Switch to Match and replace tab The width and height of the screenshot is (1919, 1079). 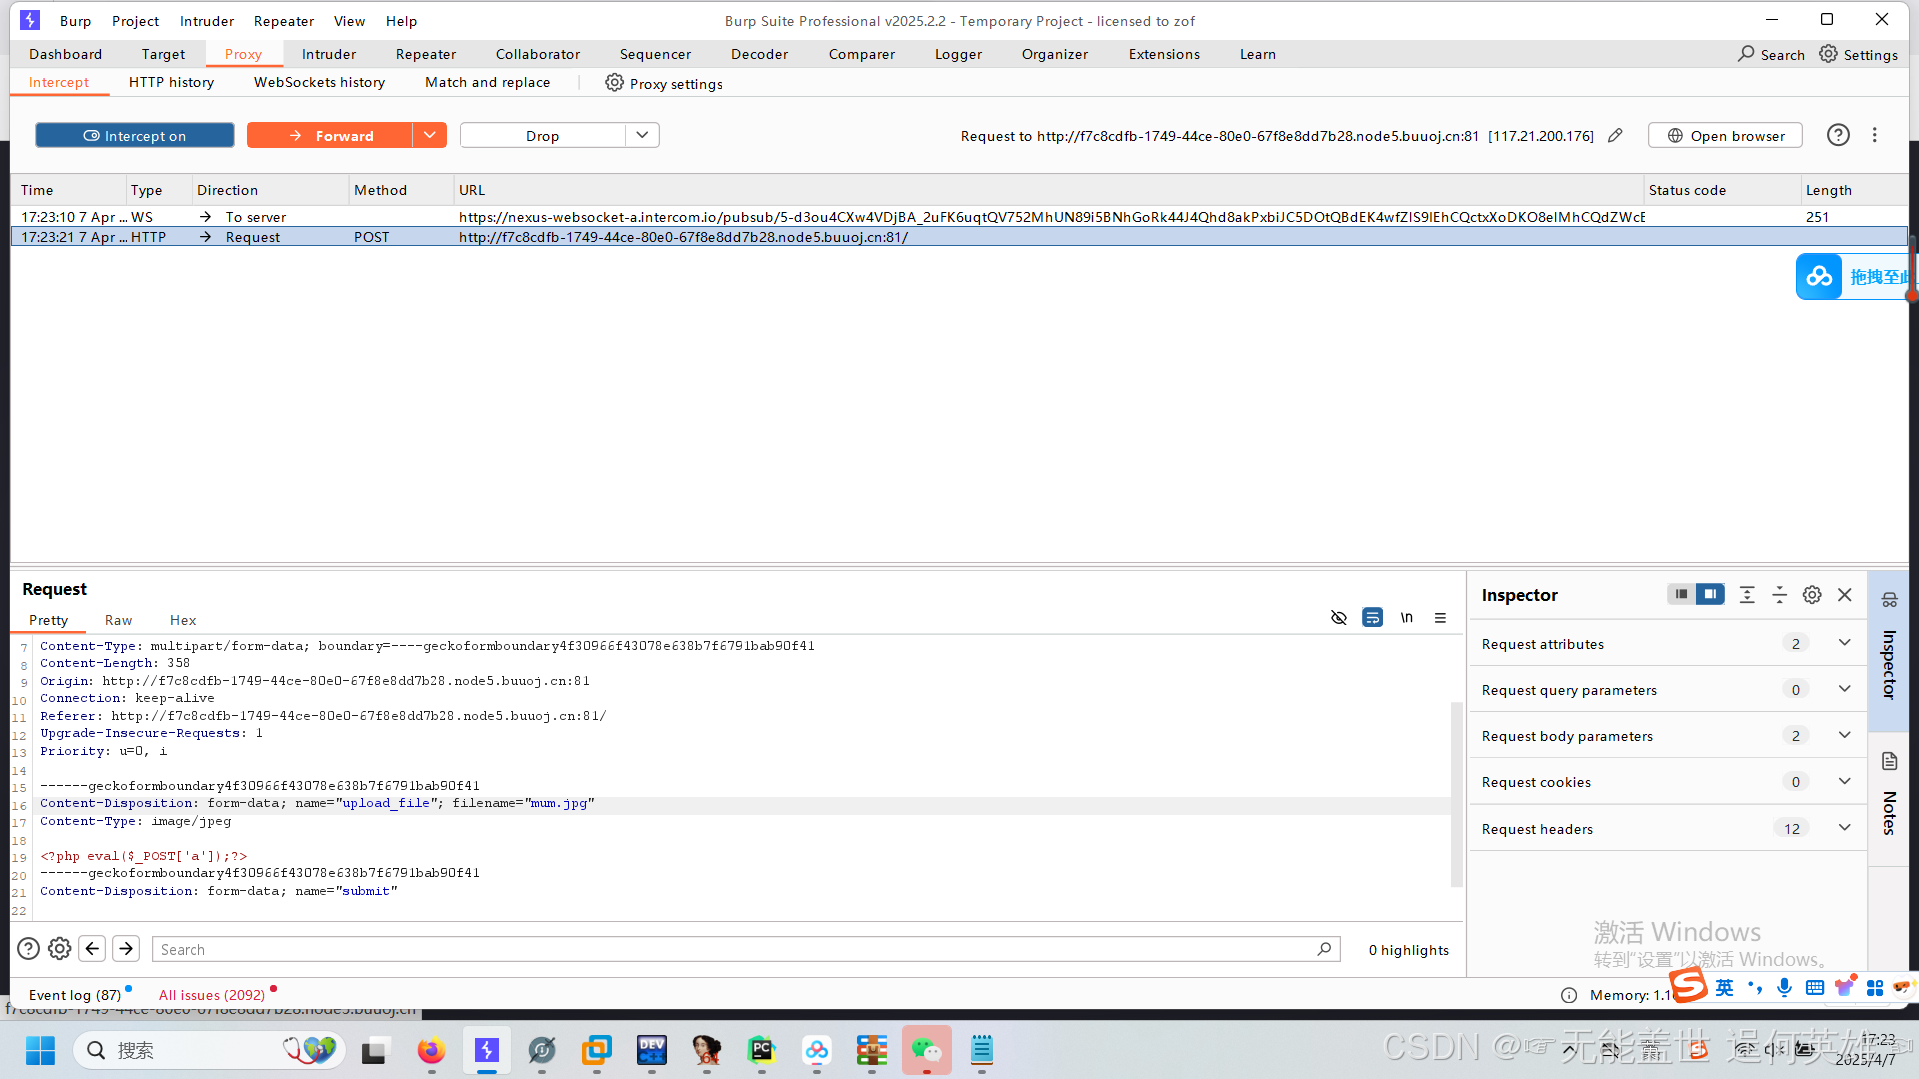point(487,82)
